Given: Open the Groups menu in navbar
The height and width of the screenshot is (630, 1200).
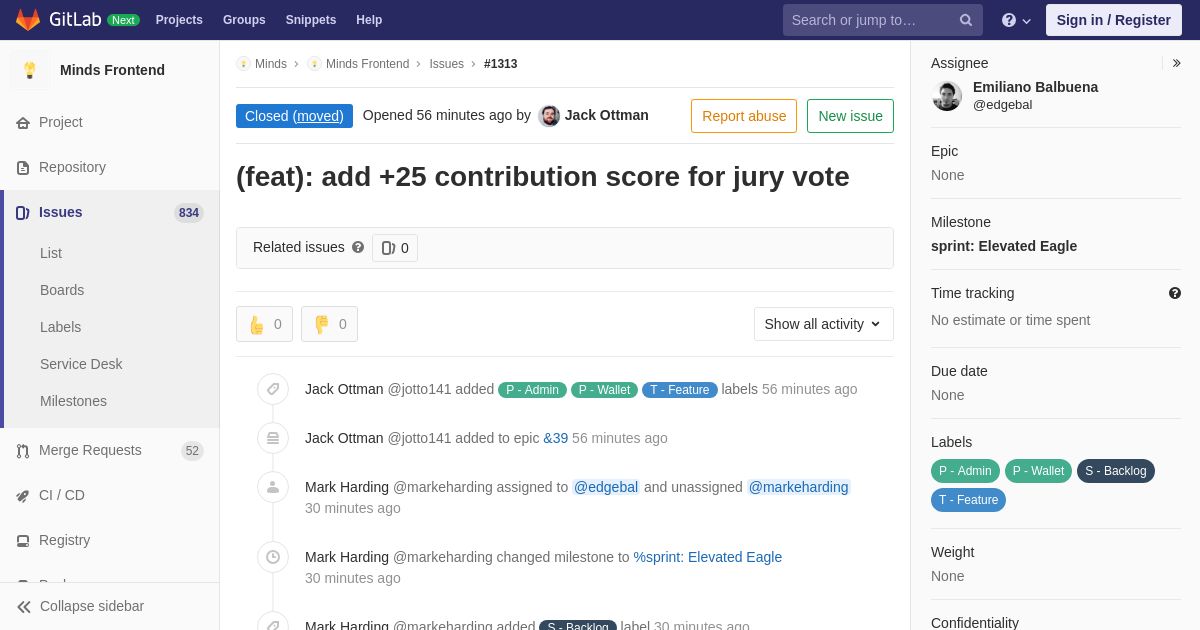Looking at the screenshot, I should pyautogui.click(x=244, y=20).
